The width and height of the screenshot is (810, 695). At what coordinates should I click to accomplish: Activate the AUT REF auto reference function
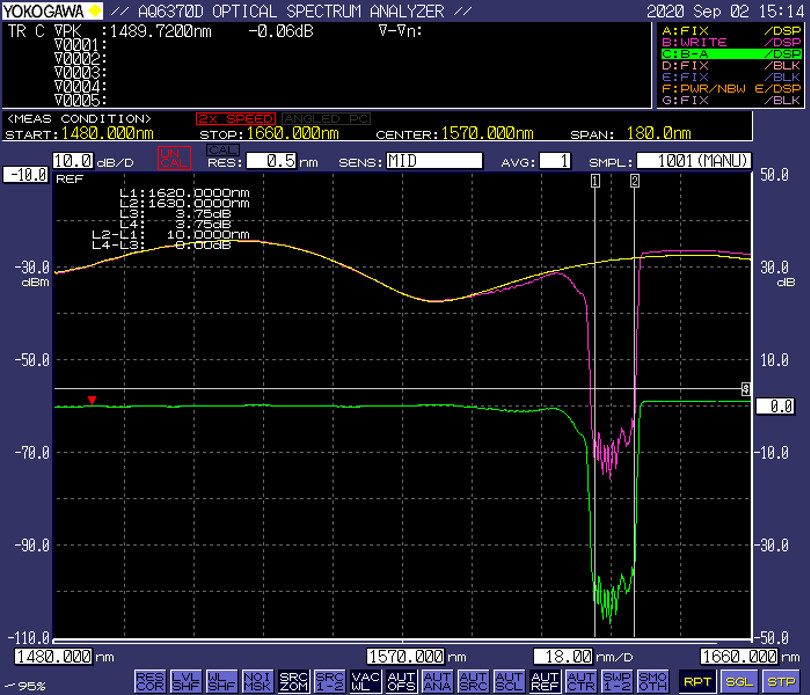pyautogui.click(x=546, y=680)
